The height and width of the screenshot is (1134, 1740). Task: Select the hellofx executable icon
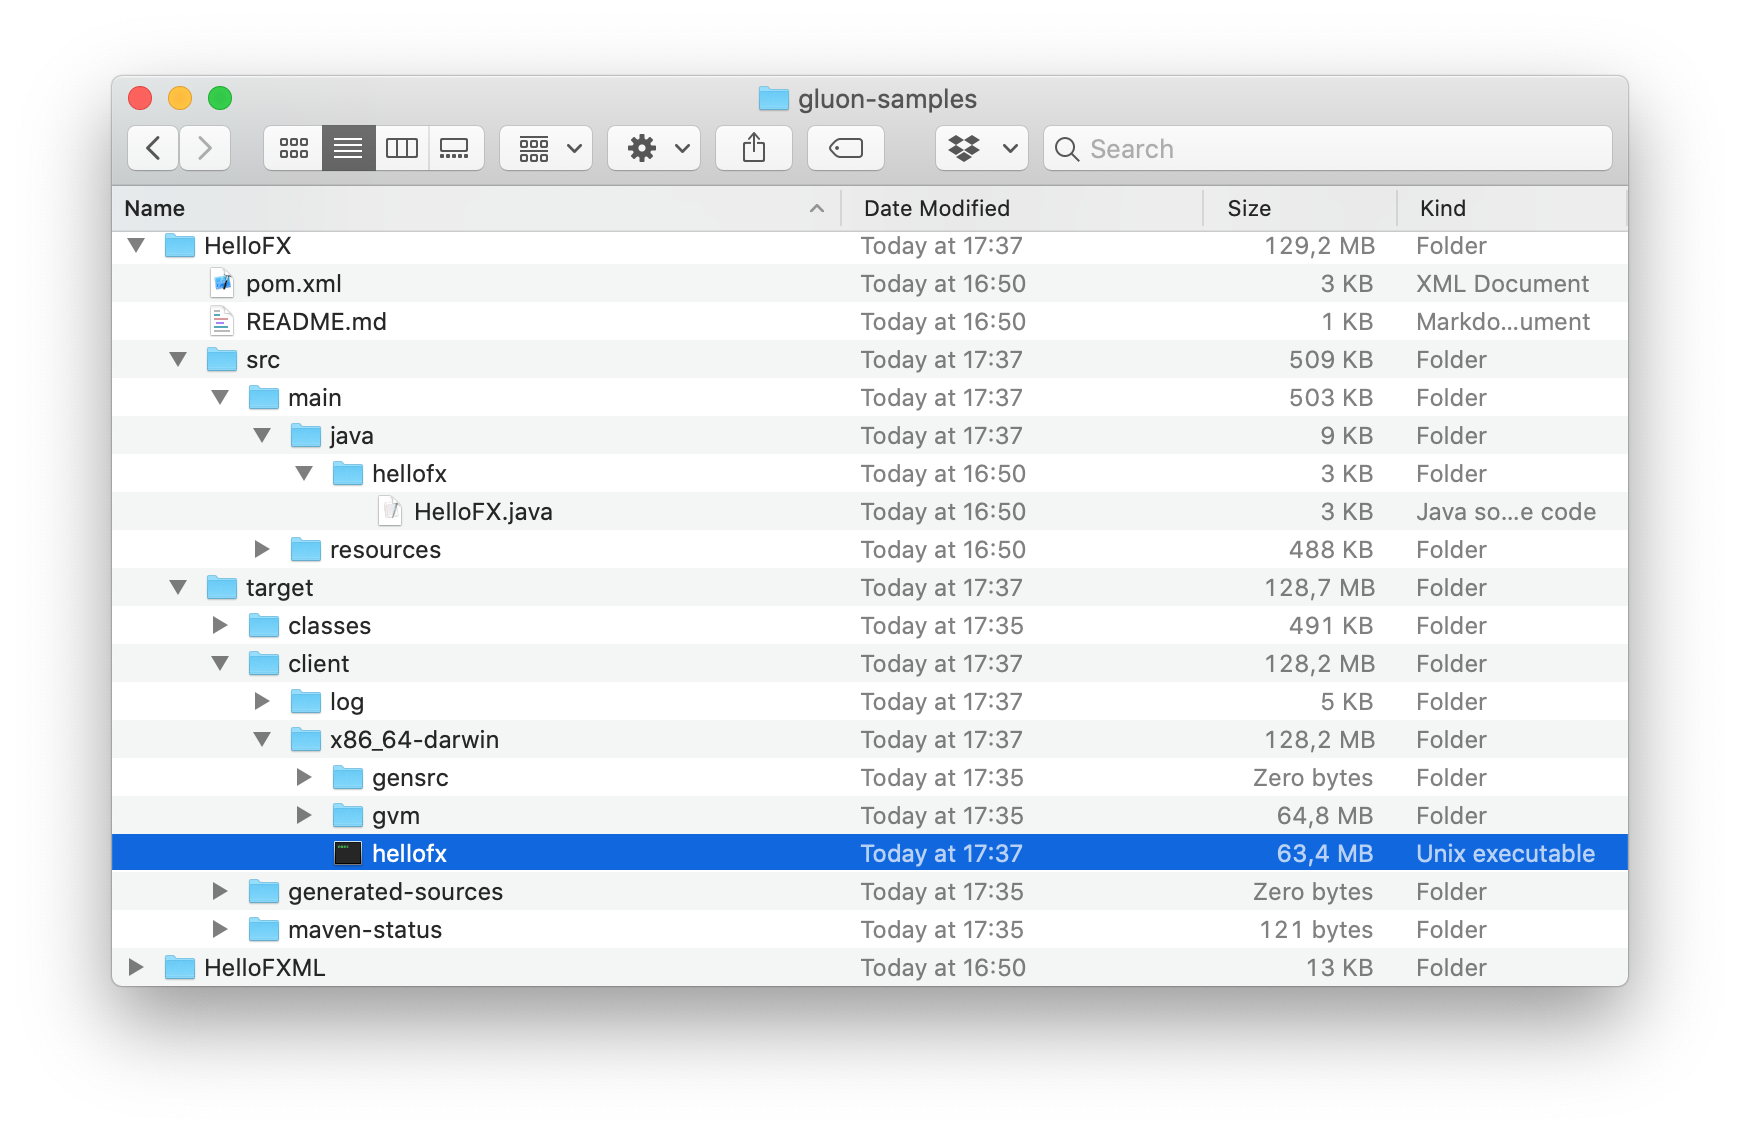tap(348, 853)
